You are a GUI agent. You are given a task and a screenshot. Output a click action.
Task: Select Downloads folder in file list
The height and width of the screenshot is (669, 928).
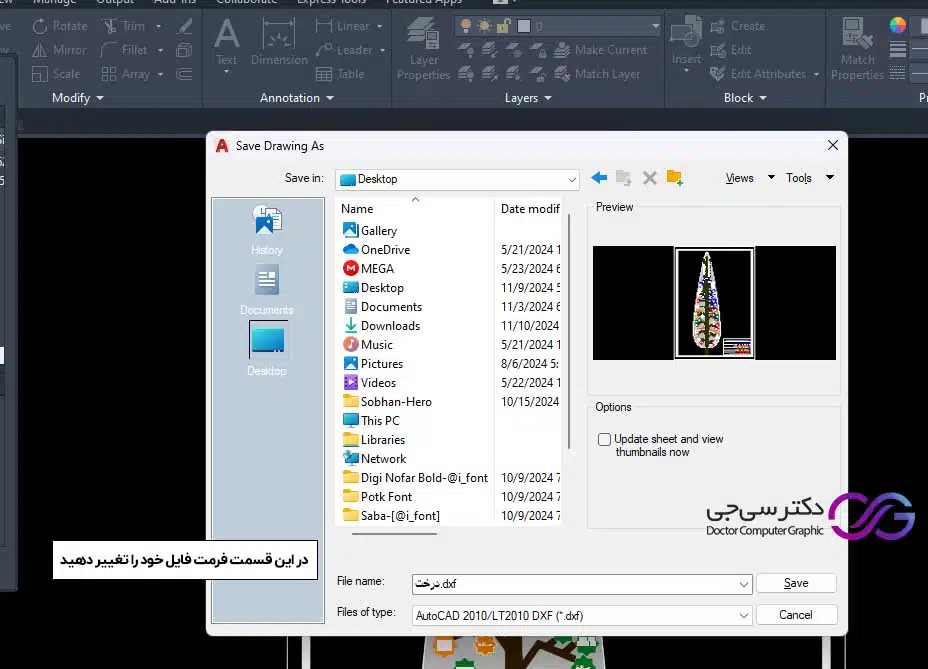pos(381,326)
